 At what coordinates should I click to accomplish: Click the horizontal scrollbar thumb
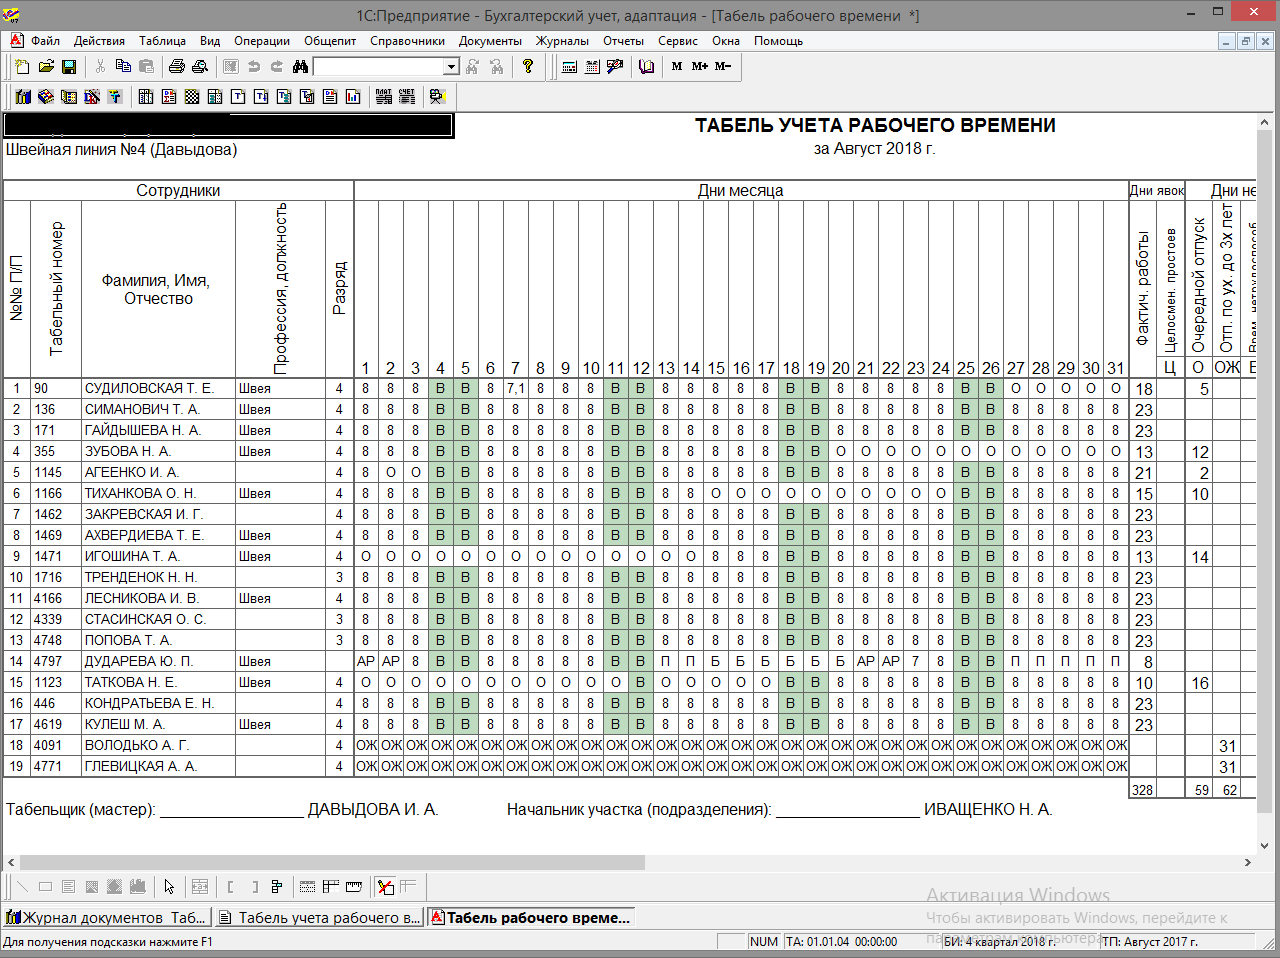click(x=332, y=862)
